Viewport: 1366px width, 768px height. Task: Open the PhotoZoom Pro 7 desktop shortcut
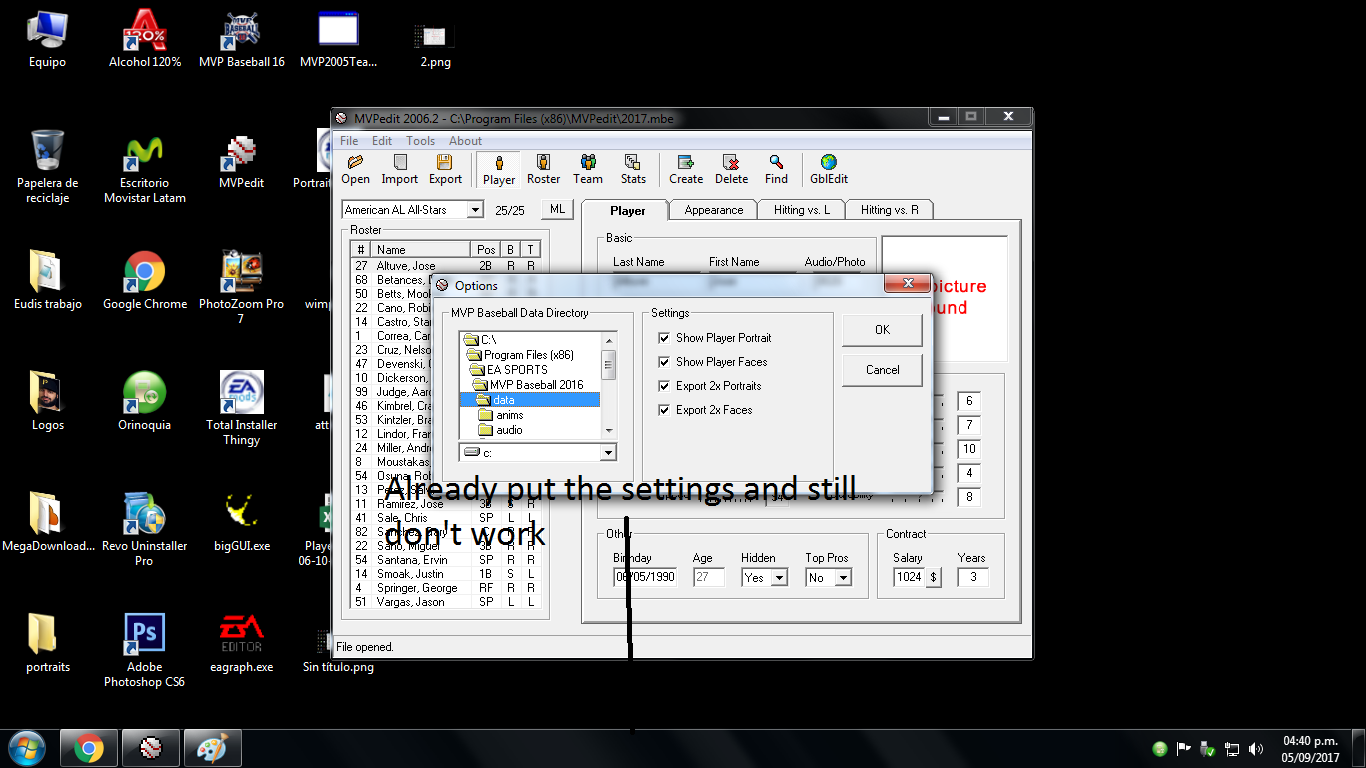pos(241,287)
